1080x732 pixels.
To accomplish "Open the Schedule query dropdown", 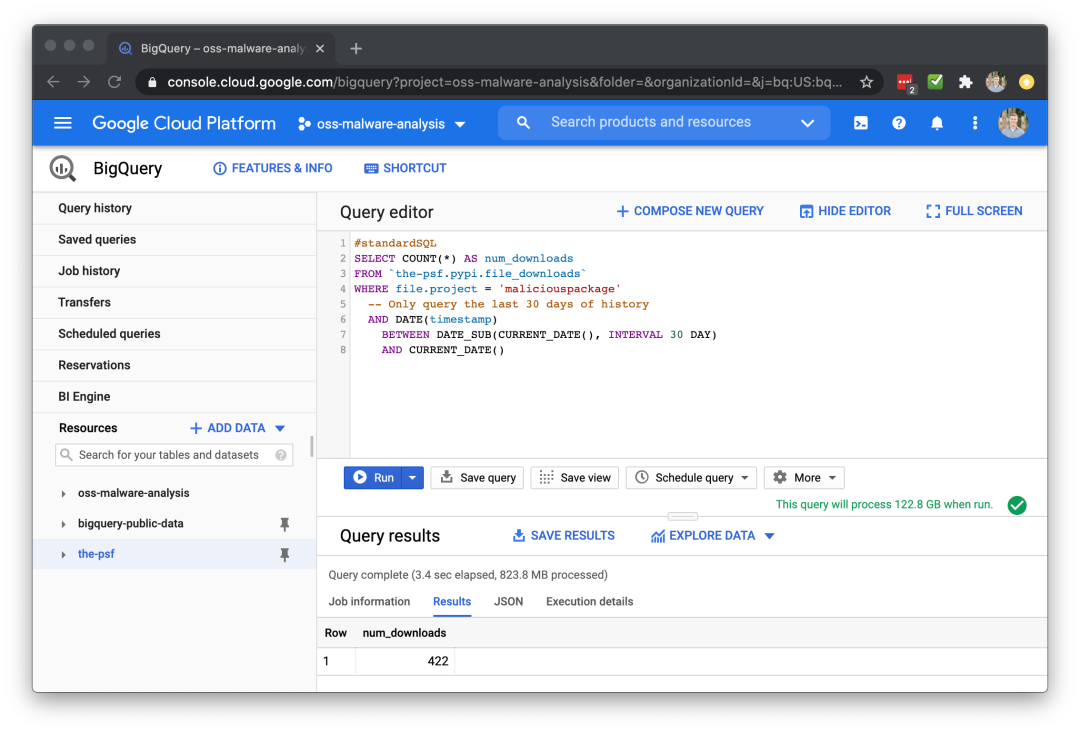I will (692, 478).
